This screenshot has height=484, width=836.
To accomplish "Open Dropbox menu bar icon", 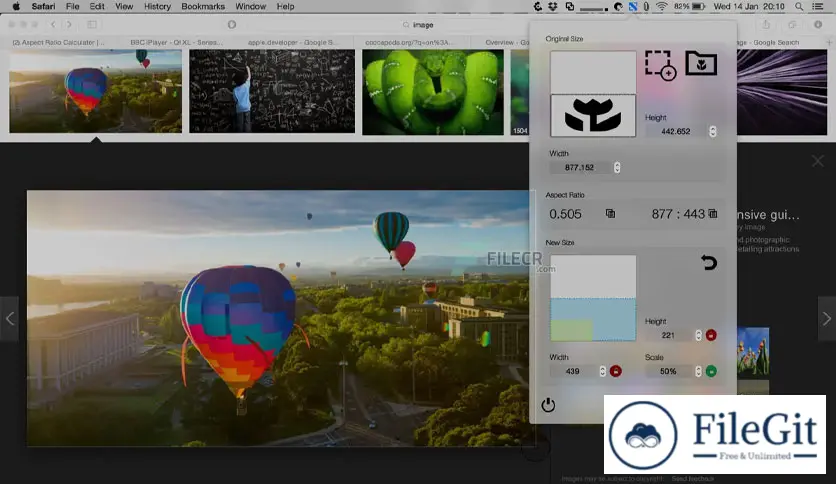I will 553,6.
